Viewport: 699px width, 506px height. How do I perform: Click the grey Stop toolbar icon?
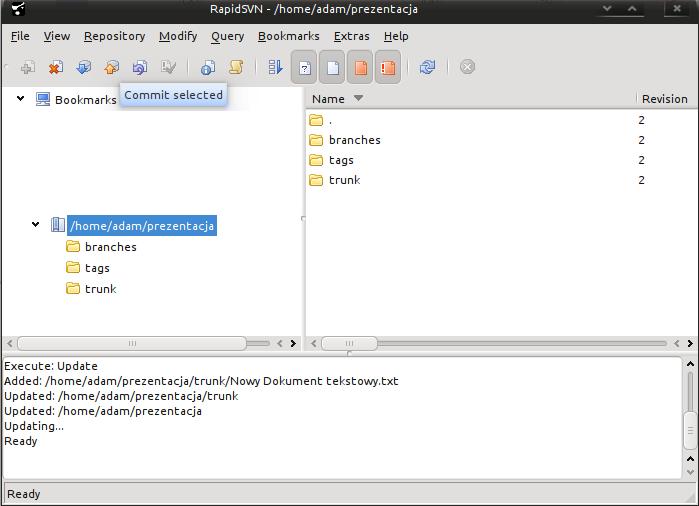[467, 67]
